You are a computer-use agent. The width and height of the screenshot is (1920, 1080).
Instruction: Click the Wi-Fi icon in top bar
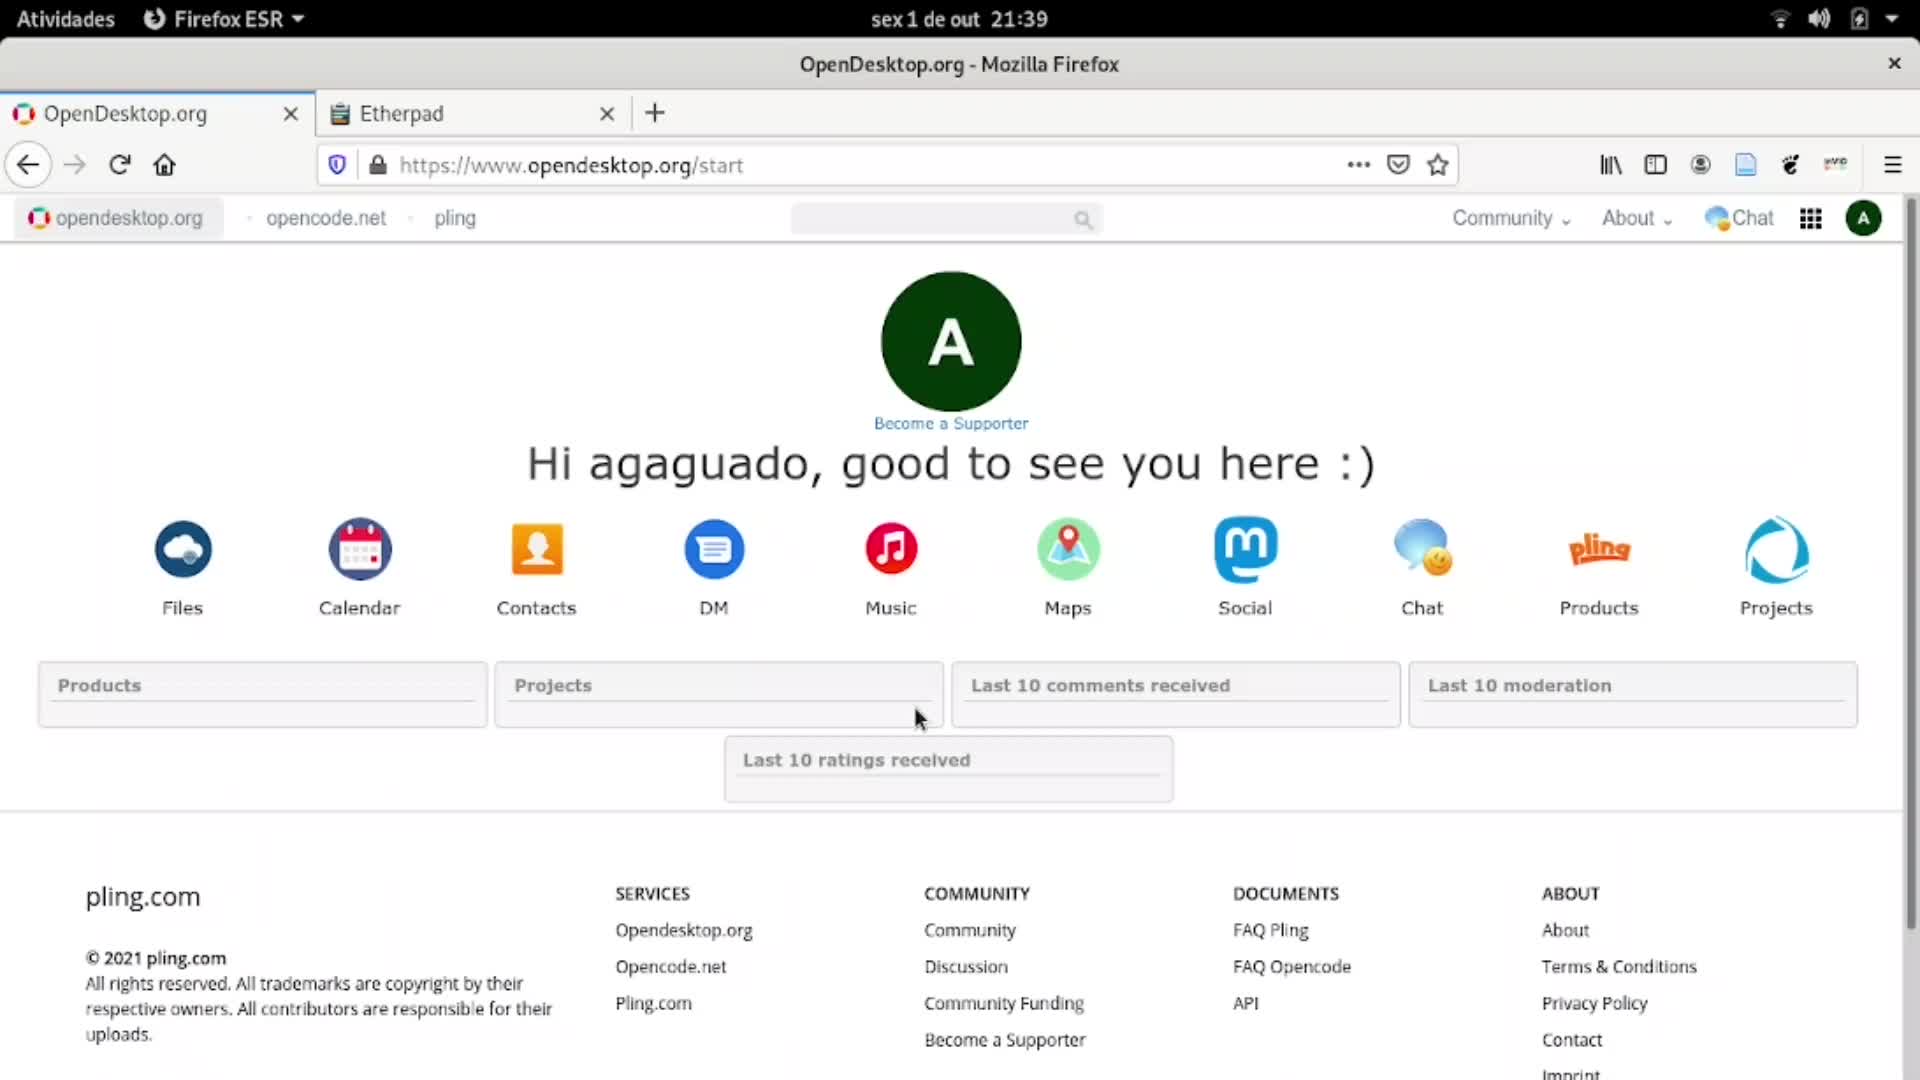coord(1780,19)
